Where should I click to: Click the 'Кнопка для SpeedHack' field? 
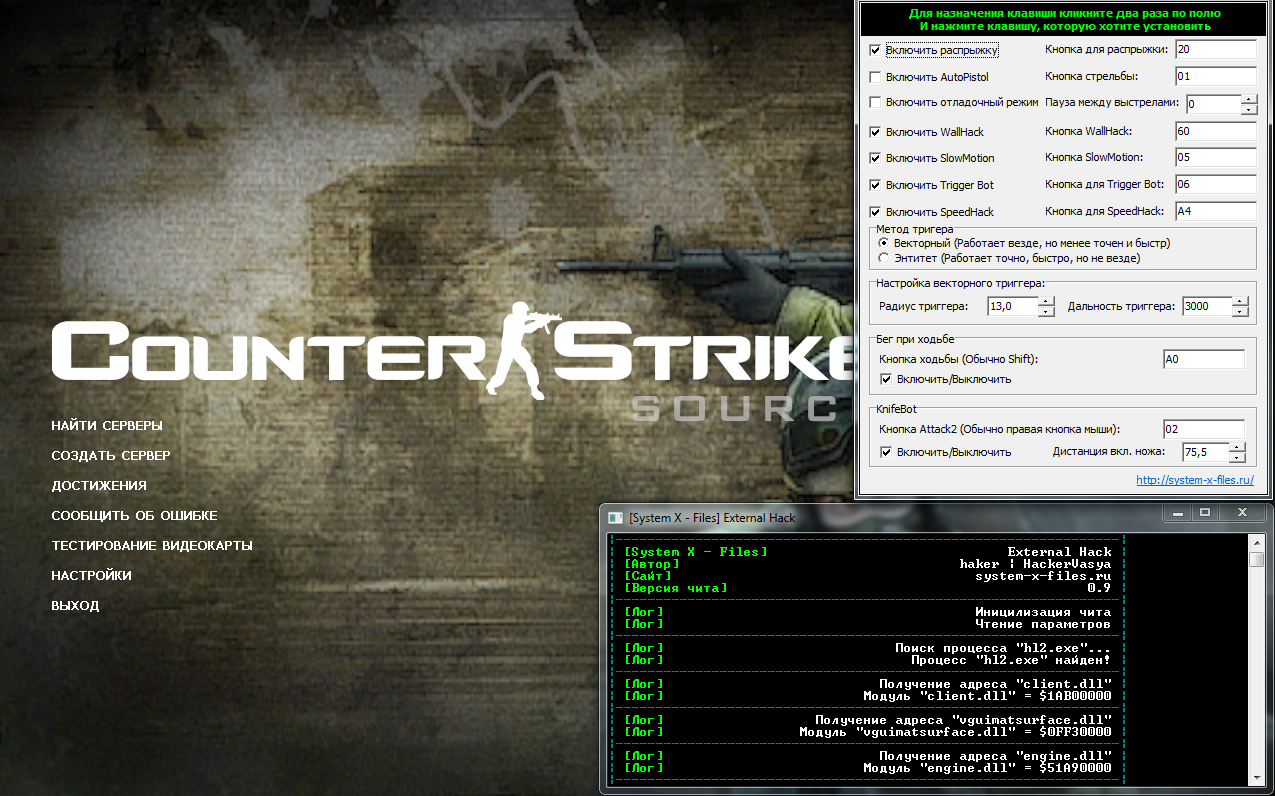pyautogui.click(x=1215, y=211)
